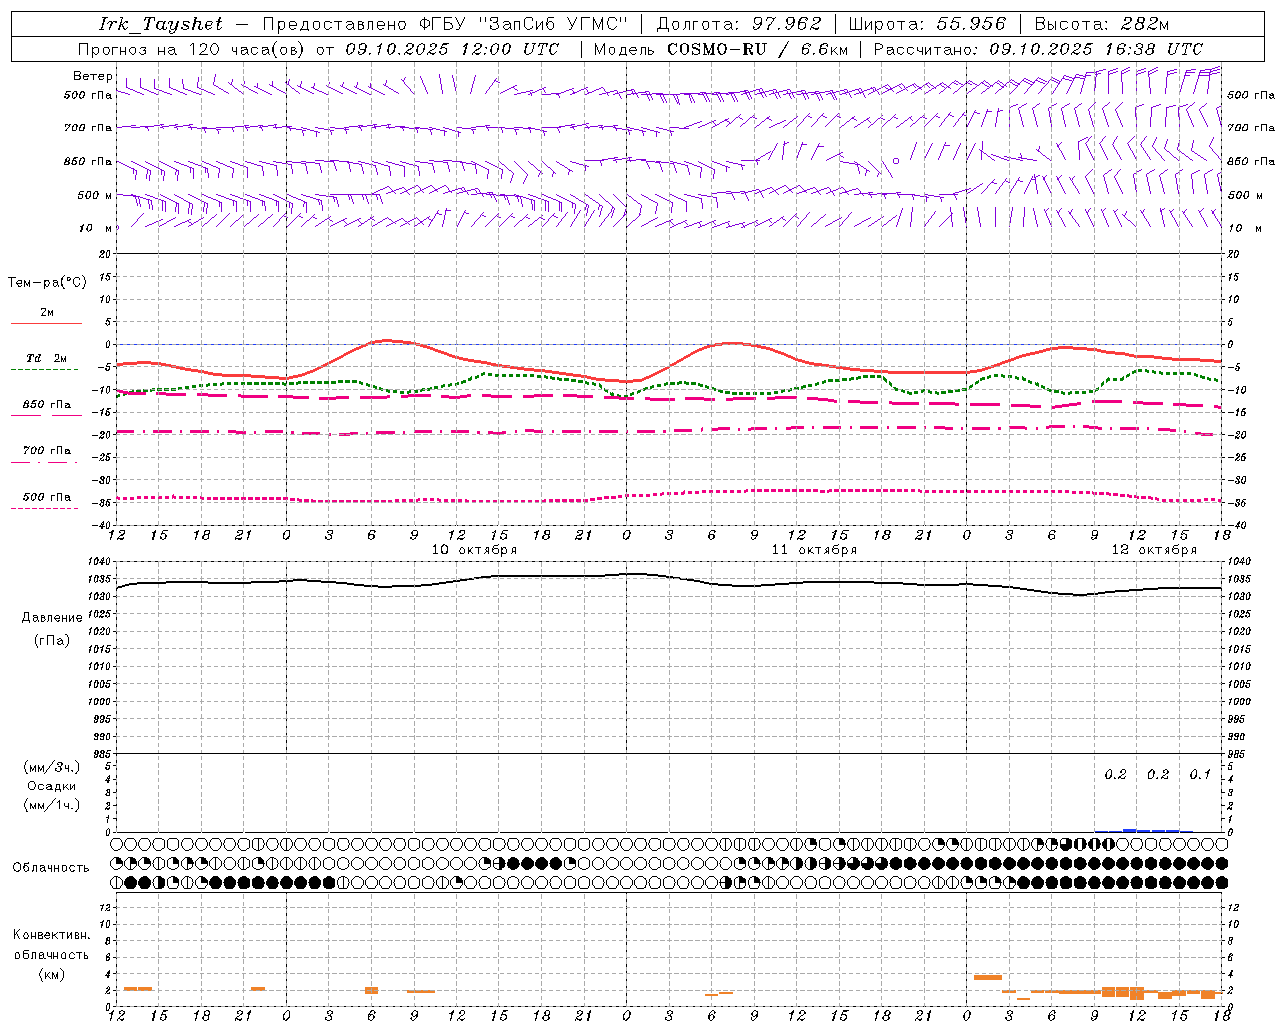Click the Облачность cloud cover label
Image resolution: width=1280 pixels, height=1024 pixels.
51,868
